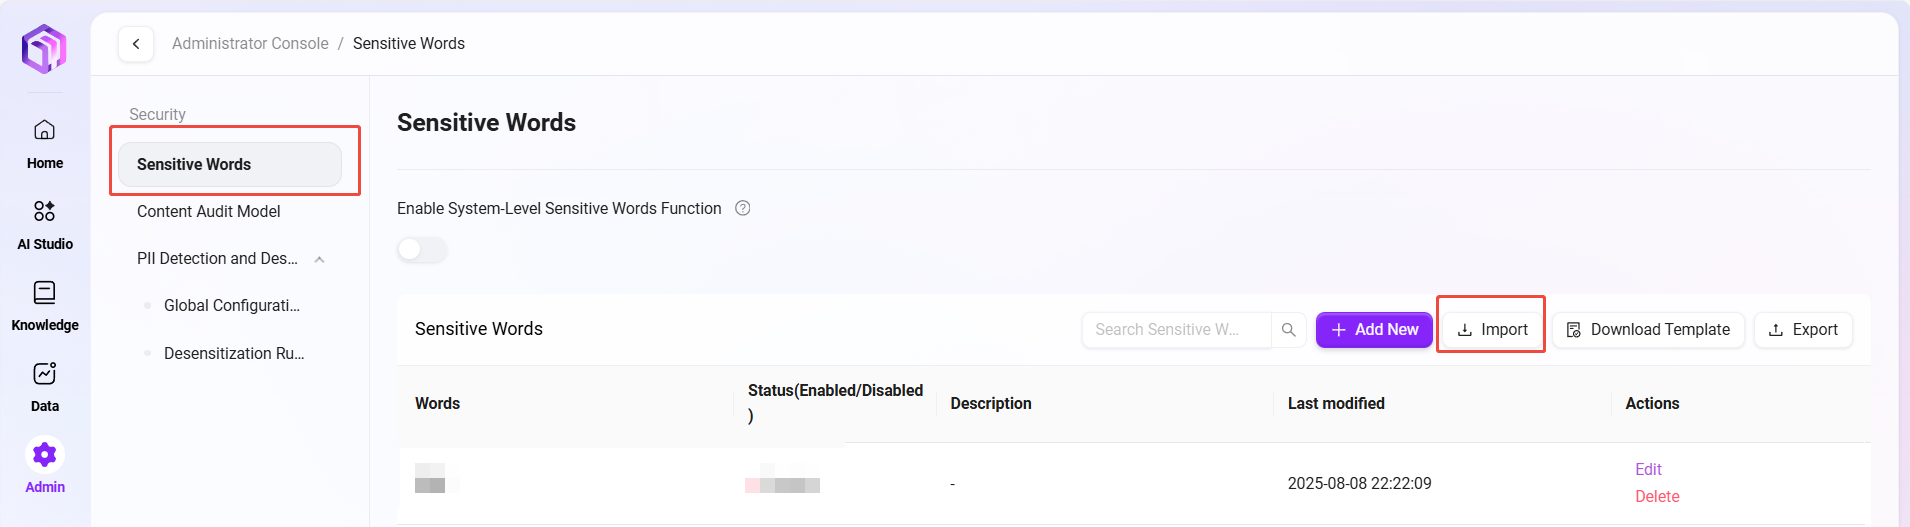Image resolution: width=1910 pixels, height=527 pixels.
Task: Collapse the PII Detection and Desensitization group
Action: pyautogui.click(x=319, y=259)
